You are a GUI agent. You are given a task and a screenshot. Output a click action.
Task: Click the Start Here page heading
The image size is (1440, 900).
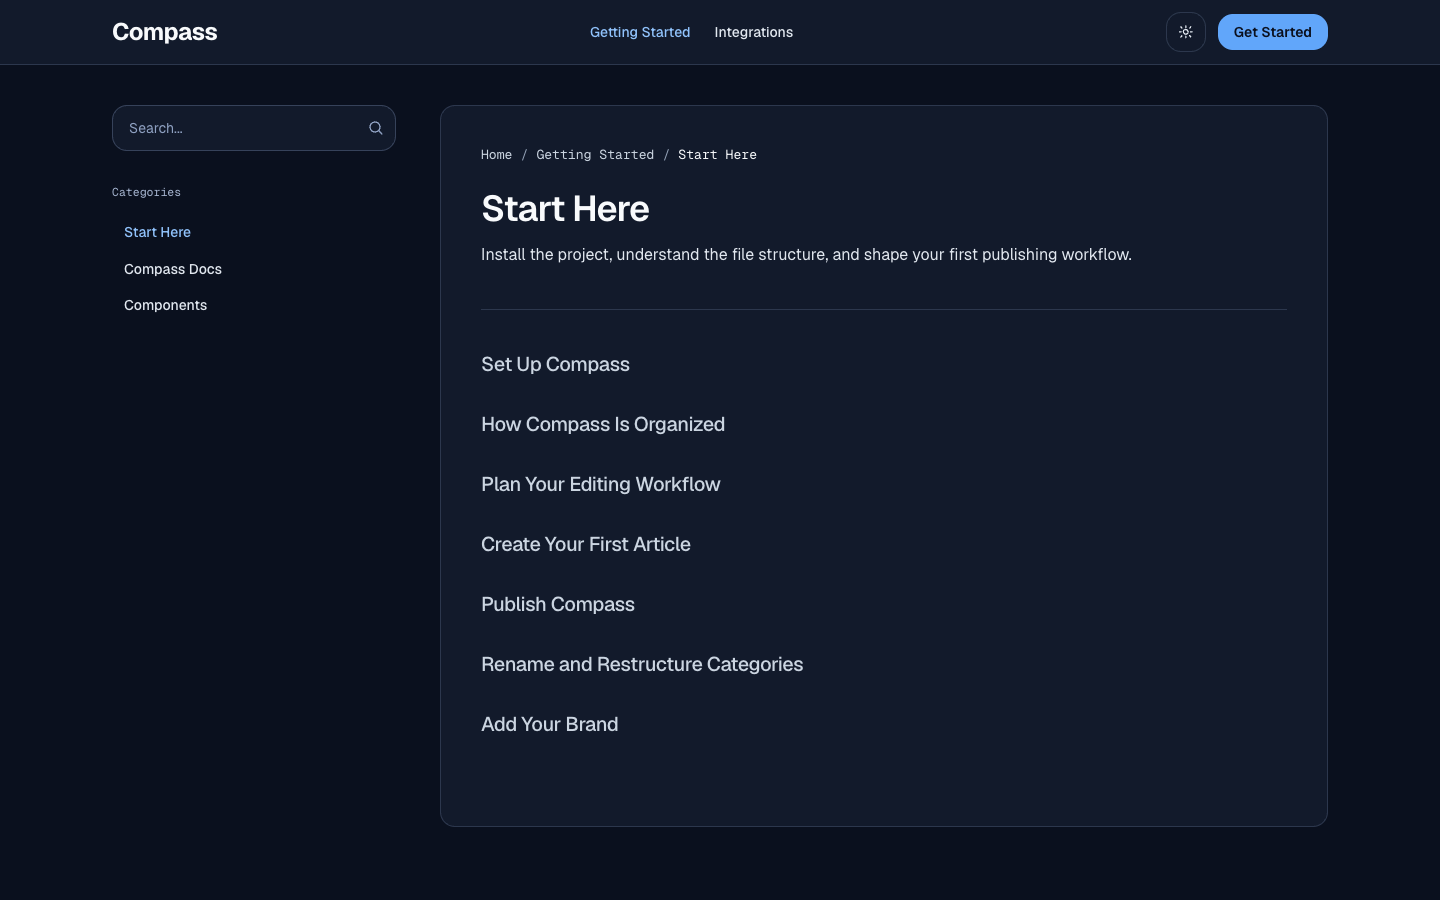(x=565, y=208)
